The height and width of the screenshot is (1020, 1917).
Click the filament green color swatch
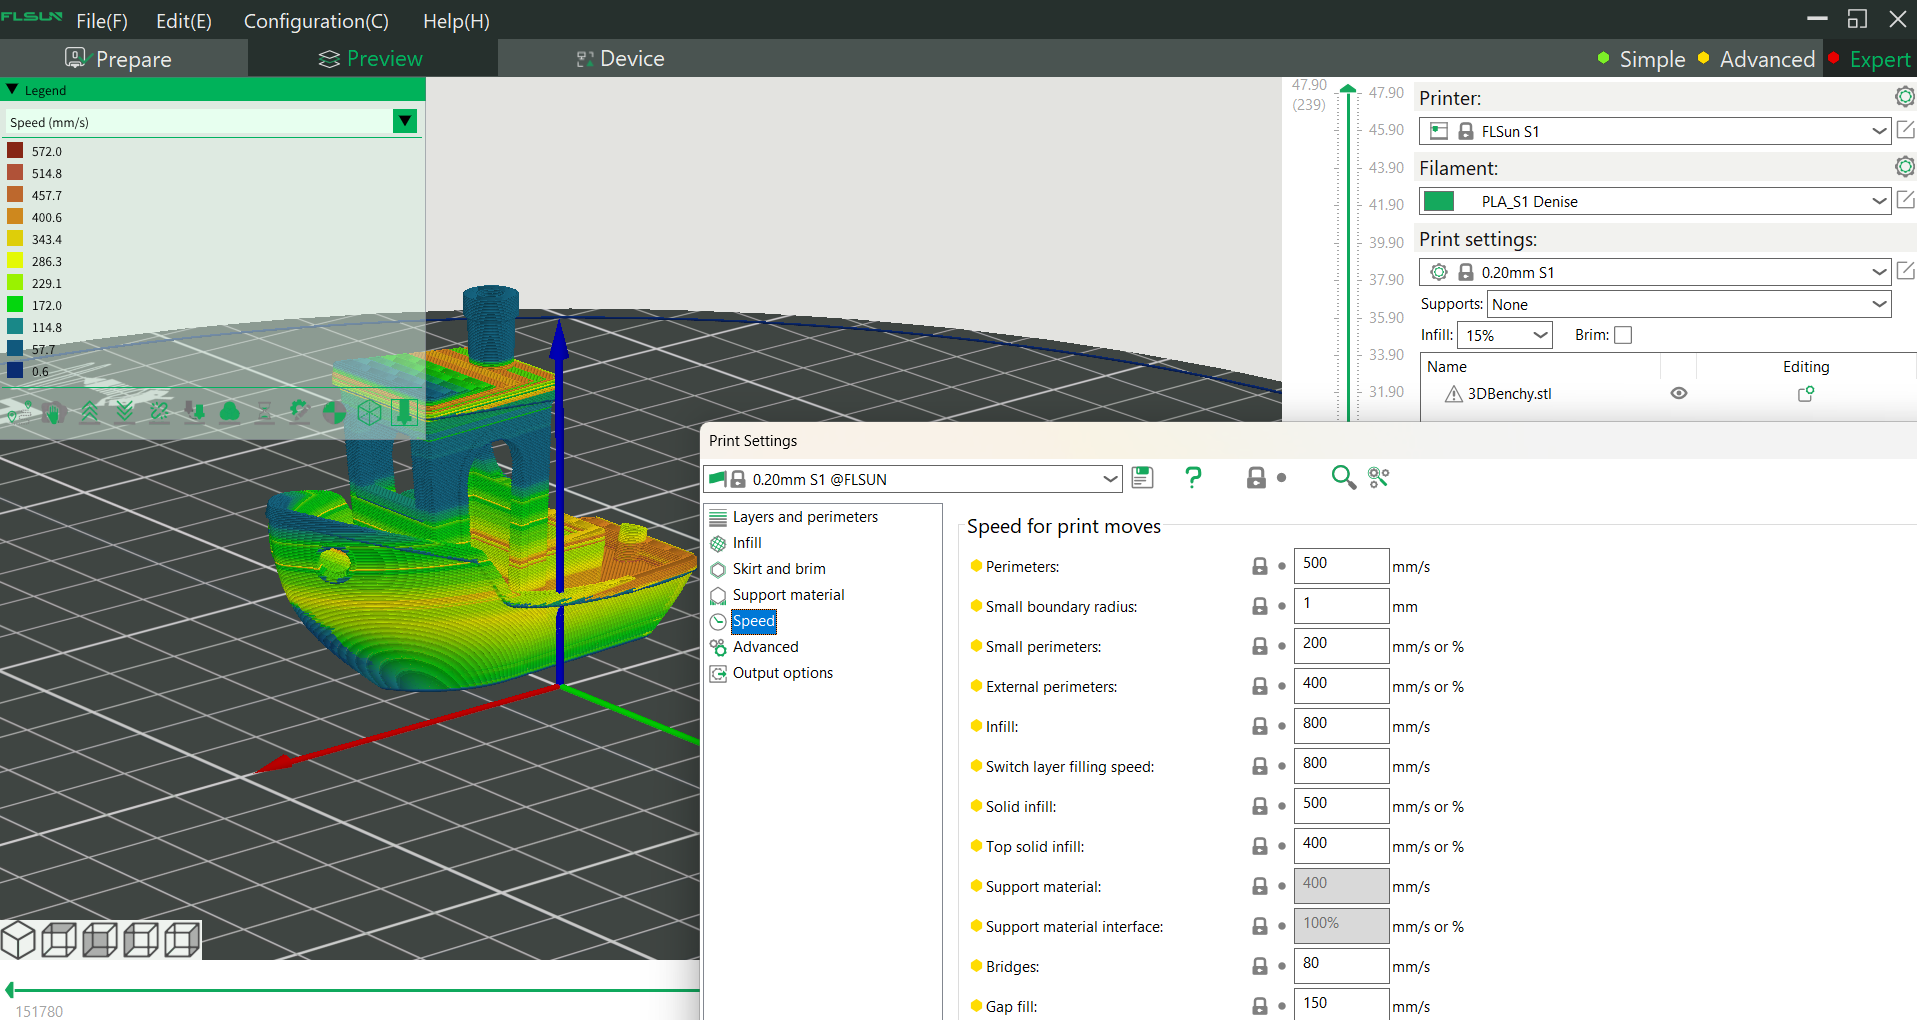(1439, 201)
